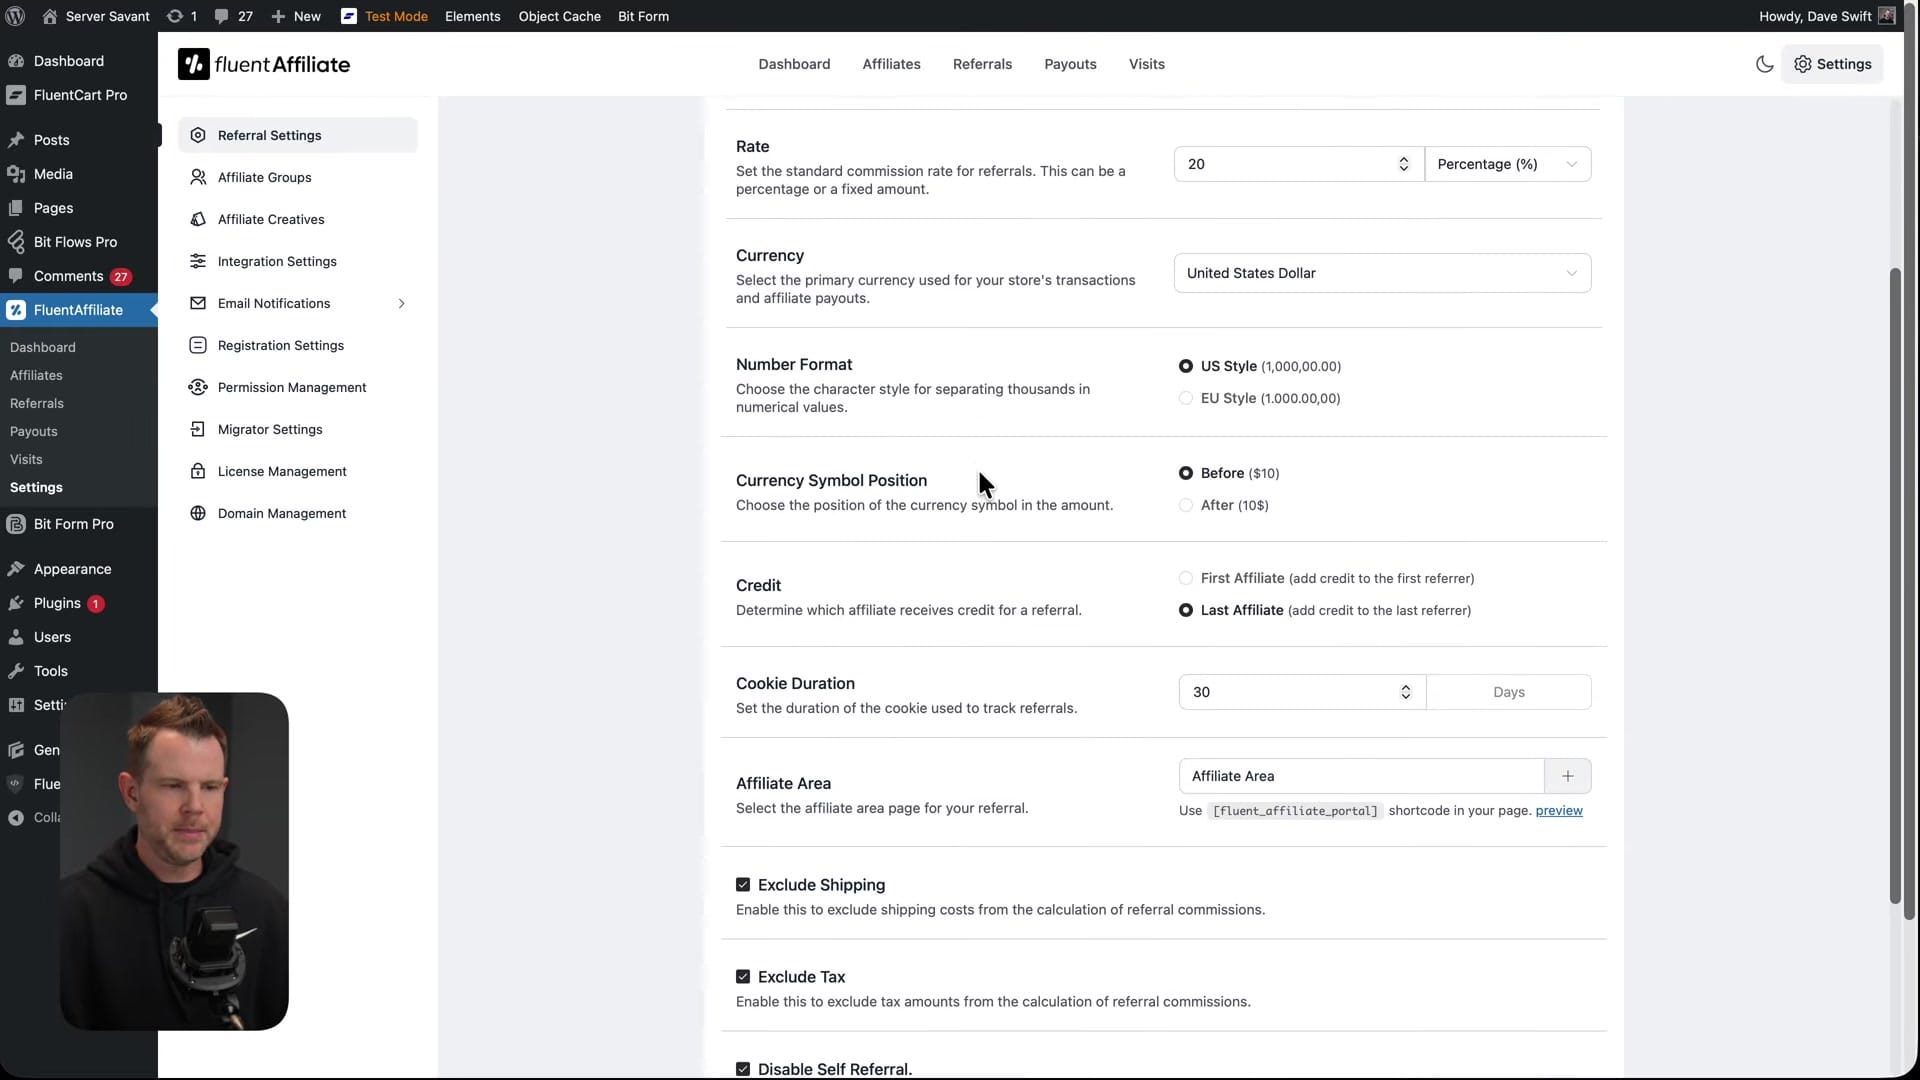Click the Rate value stepper arrows
Viewport: 1920px width, 1080px height.
click(1403, 164)
